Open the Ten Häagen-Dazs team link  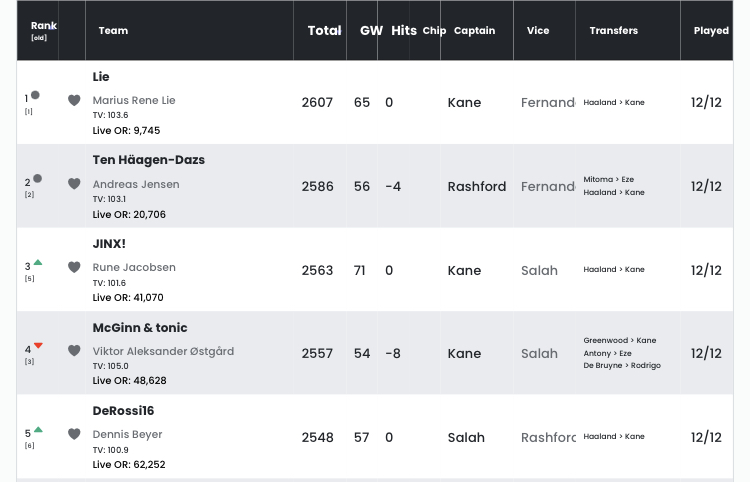tap(149, 160)
